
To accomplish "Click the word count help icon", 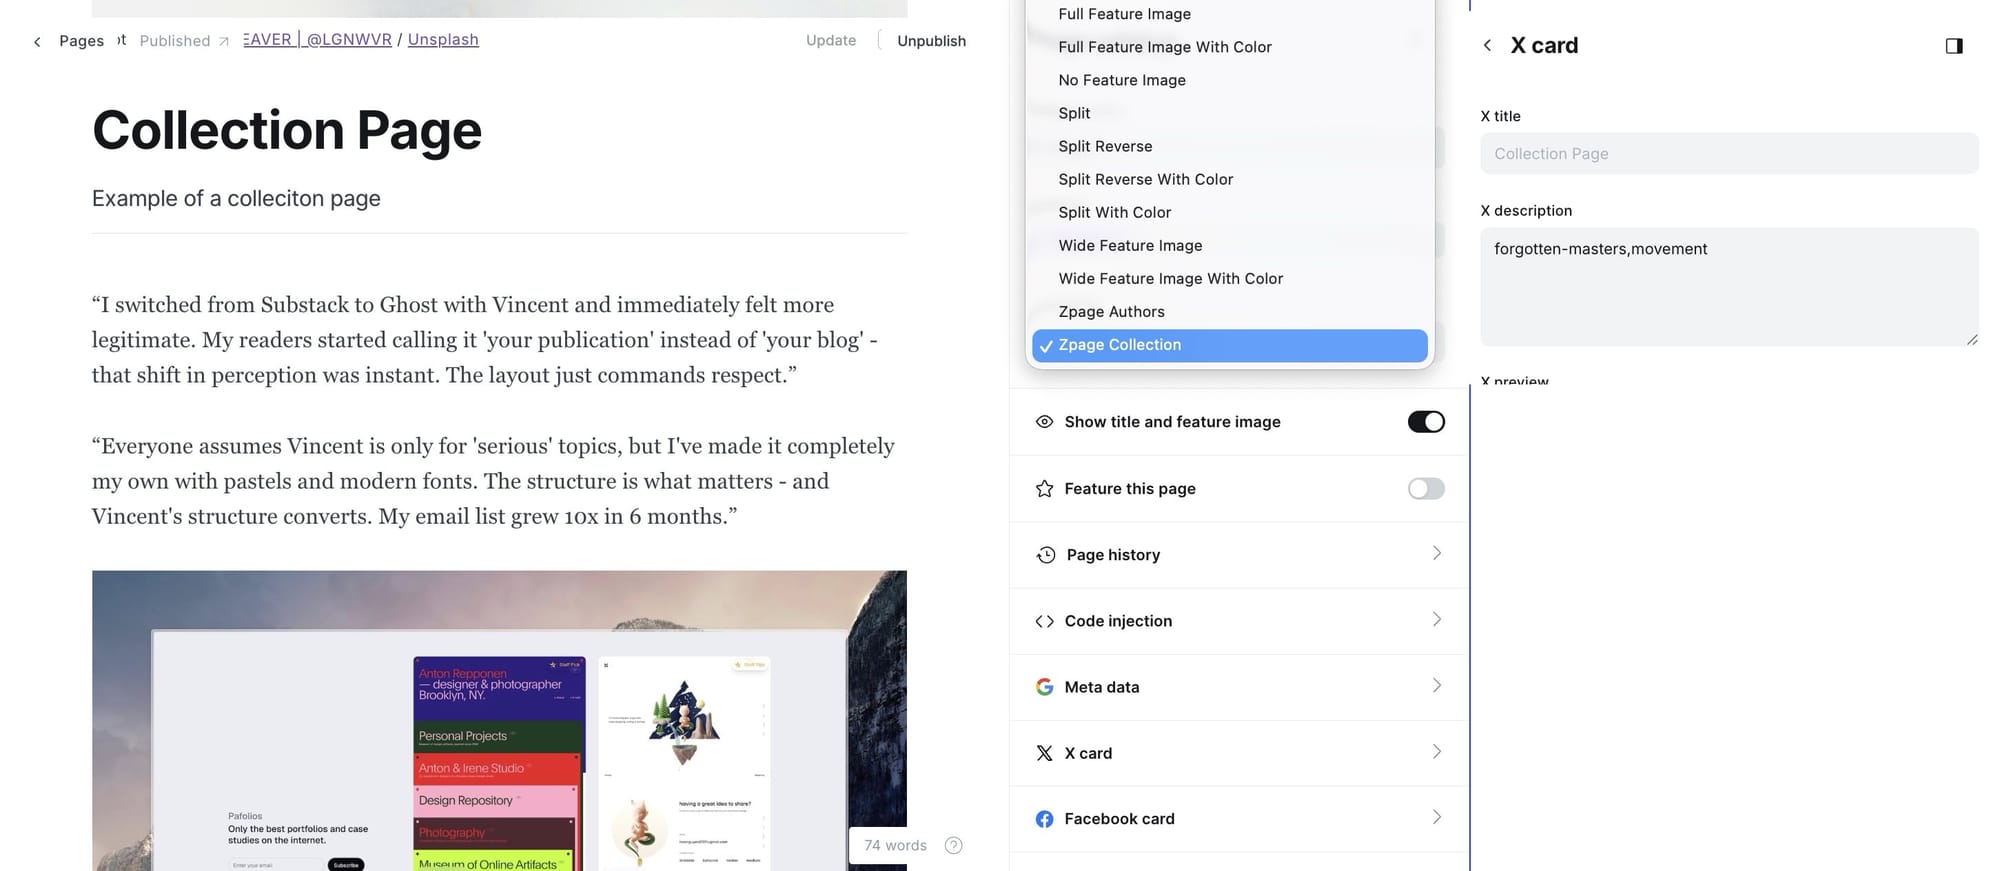I will click(954, 845).
